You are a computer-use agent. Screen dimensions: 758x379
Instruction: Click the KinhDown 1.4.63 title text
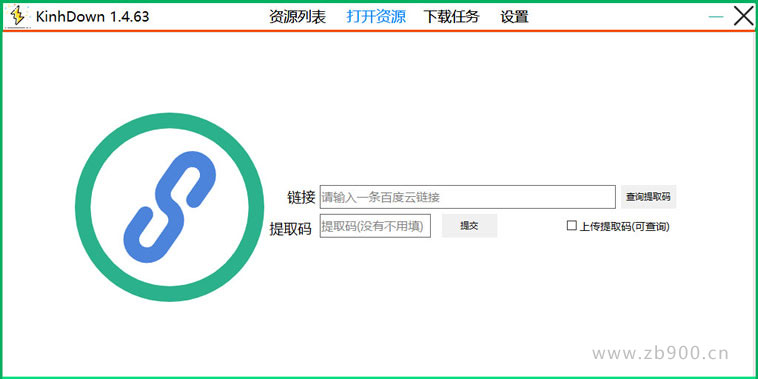point(92,17)
